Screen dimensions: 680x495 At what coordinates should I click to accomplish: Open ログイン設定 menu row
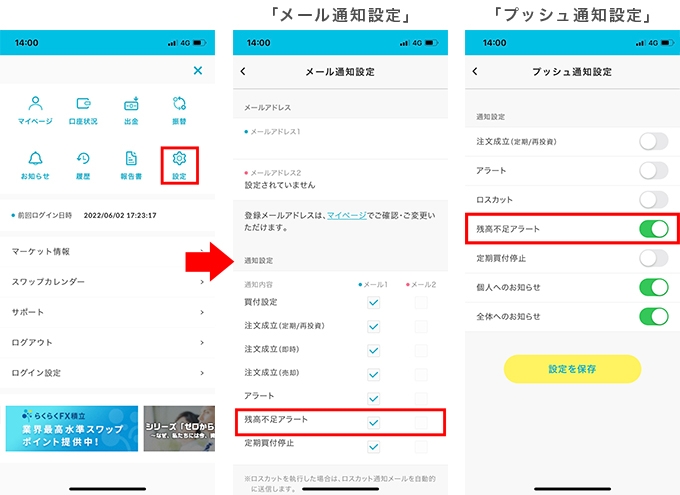[x=107, y=372]
